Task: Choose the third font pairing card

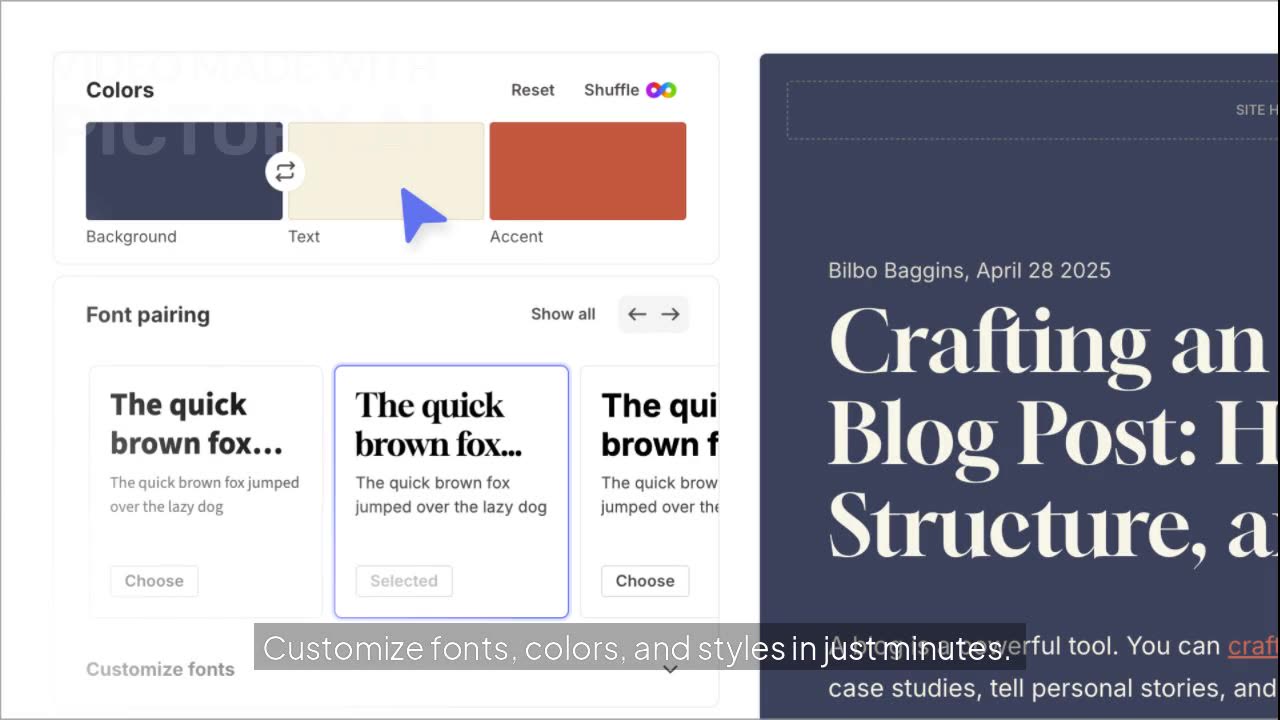Action: [x=645, y=581]
